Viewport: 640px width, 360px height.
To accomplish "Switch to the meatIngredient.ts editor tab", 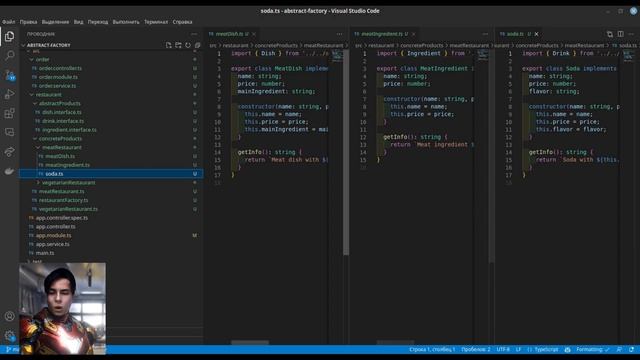I will coord(385,34).
